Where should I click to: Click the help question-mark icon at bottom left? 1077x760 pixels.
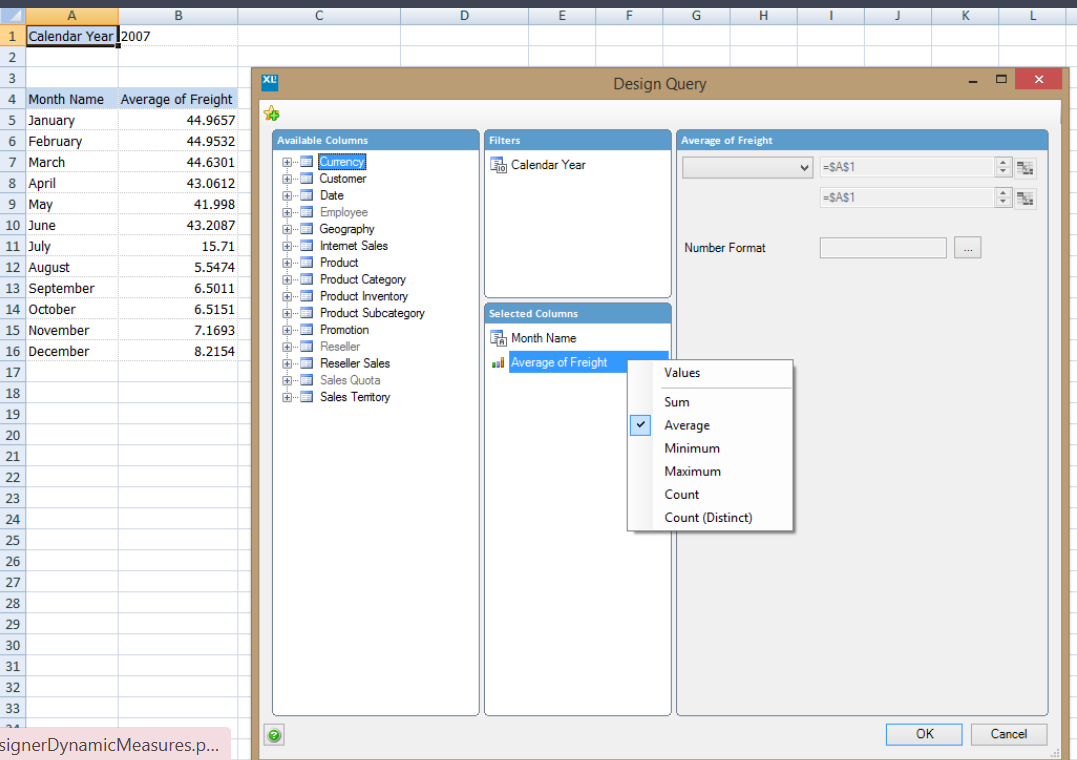pos(273,734)
